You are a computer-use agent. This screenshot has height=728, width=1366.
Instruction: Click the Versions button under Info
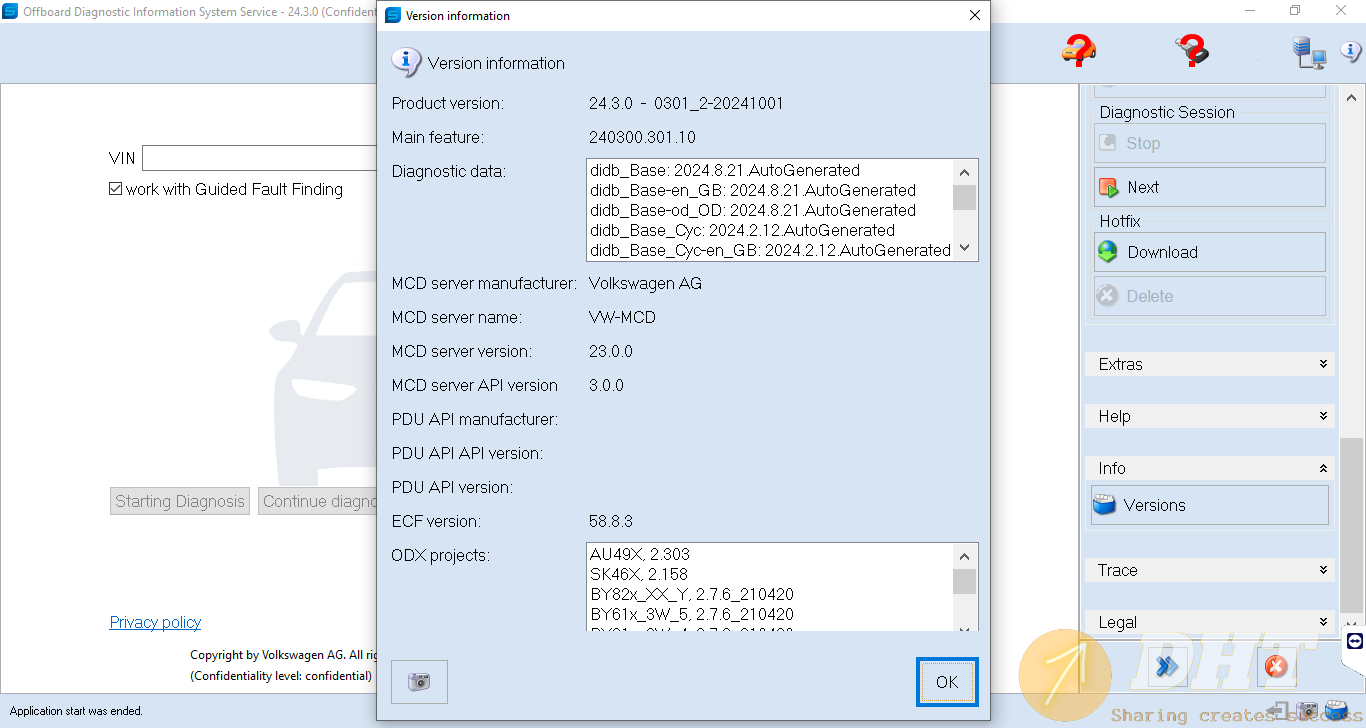click(1209, 505)
